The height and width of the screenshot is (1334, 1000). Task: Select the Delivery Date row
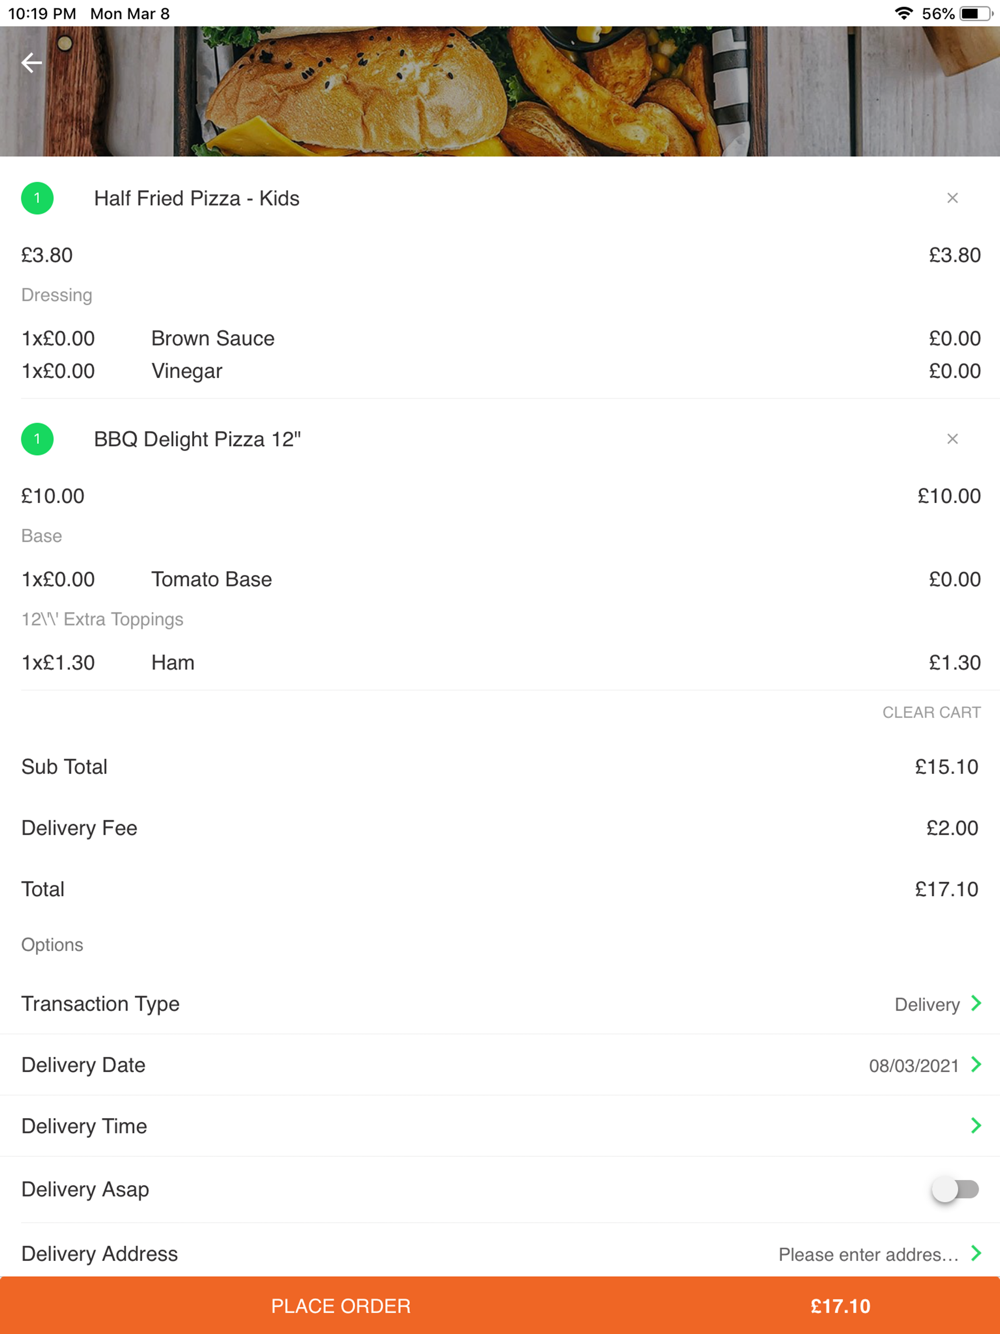pyautogui.click(x=500, y=1065)
